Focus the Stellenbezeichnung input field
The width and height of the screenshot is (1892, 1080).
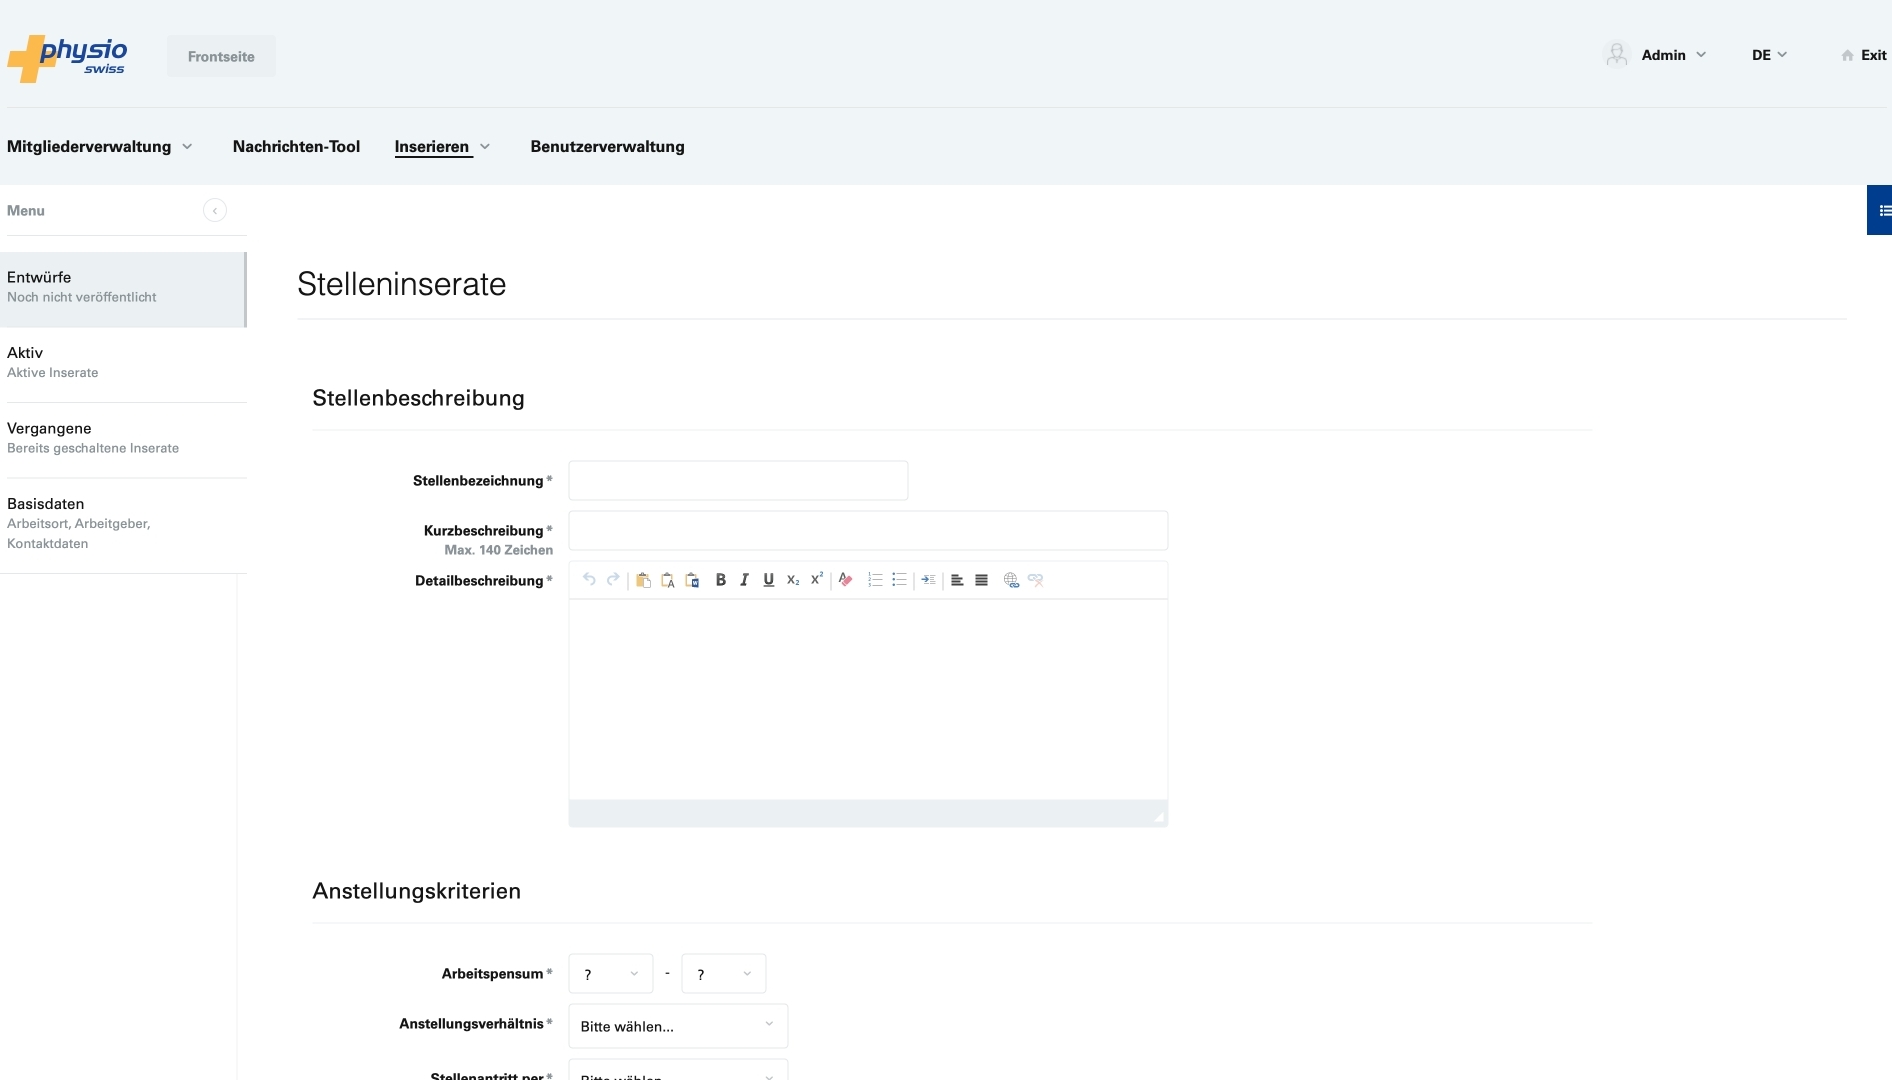pos(738,481)
